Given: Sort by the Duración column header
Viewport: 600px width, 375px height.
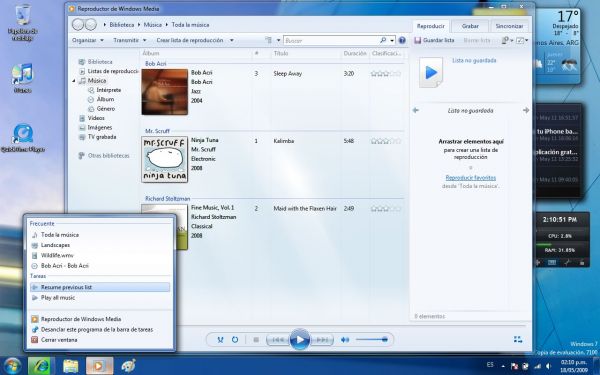Looking at the screenshot, I should (355, 53).
